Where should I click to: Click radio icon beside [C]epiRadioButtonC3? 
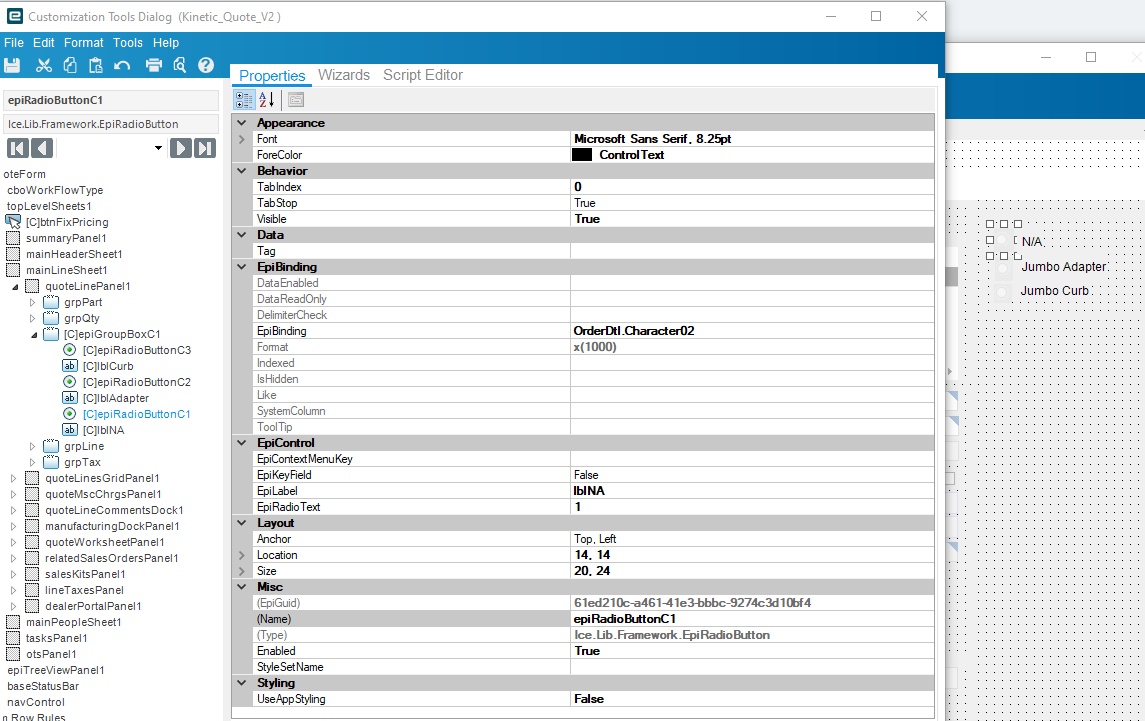pyautogui.click(x=69, y=350)
